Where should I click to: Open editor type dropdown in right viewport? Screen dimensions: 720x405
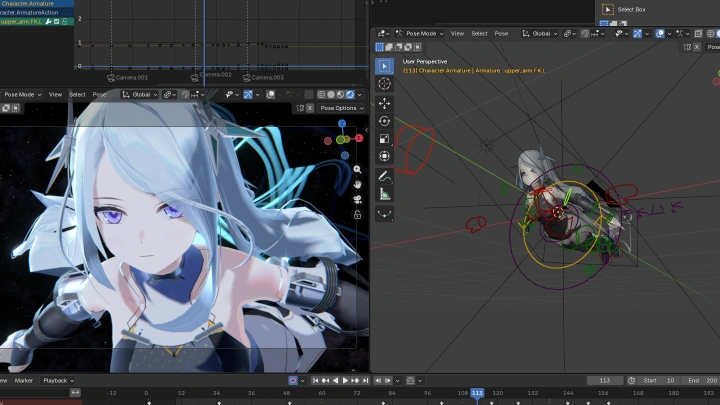coord(383,34)
